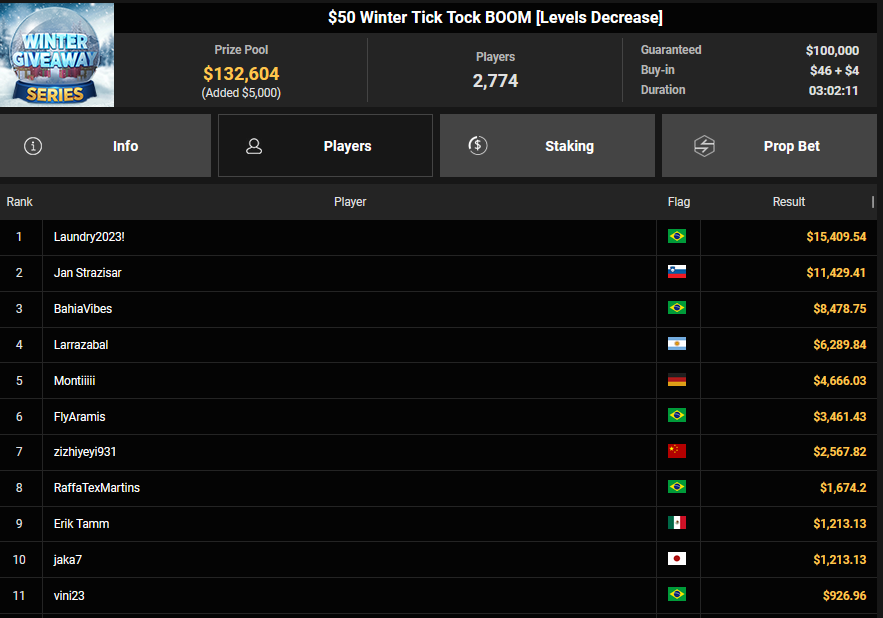Click the Winter Giveaway Series banner image
Viewport: 883px width, 618px height.
coord(57,55)
